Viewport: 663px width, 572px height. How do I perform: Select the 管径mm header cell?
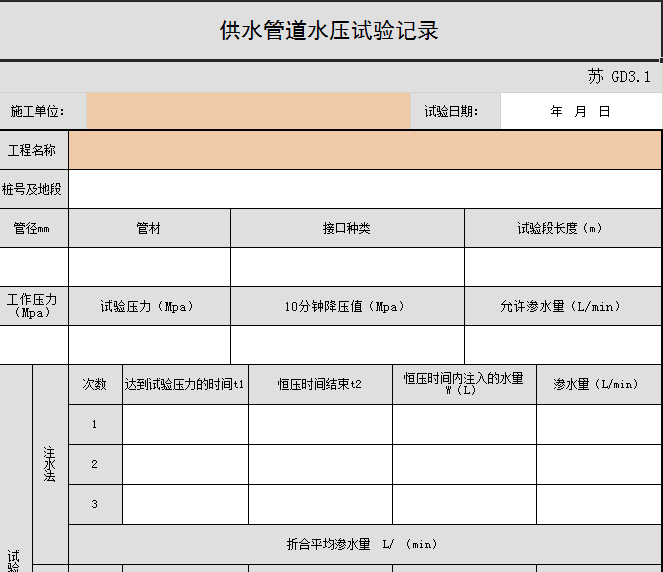(34, 228)
